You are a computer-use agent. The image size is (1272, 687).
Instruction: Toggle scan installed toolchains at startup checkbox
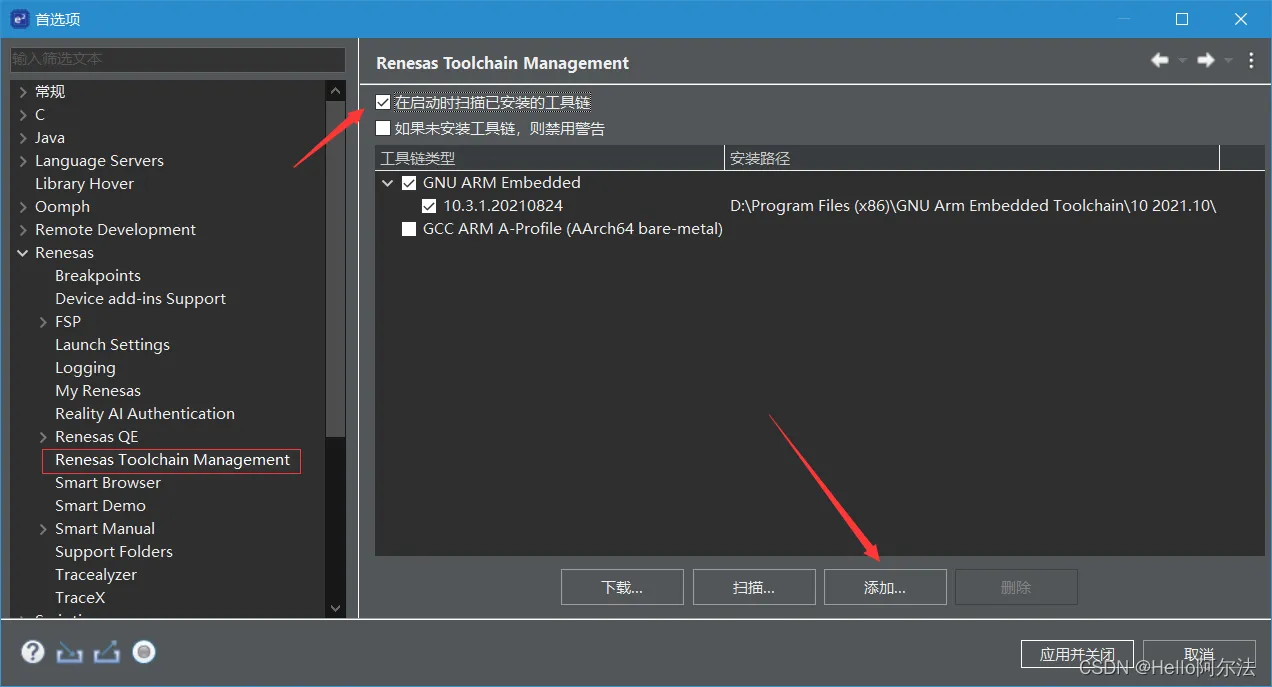pos(383,102)
